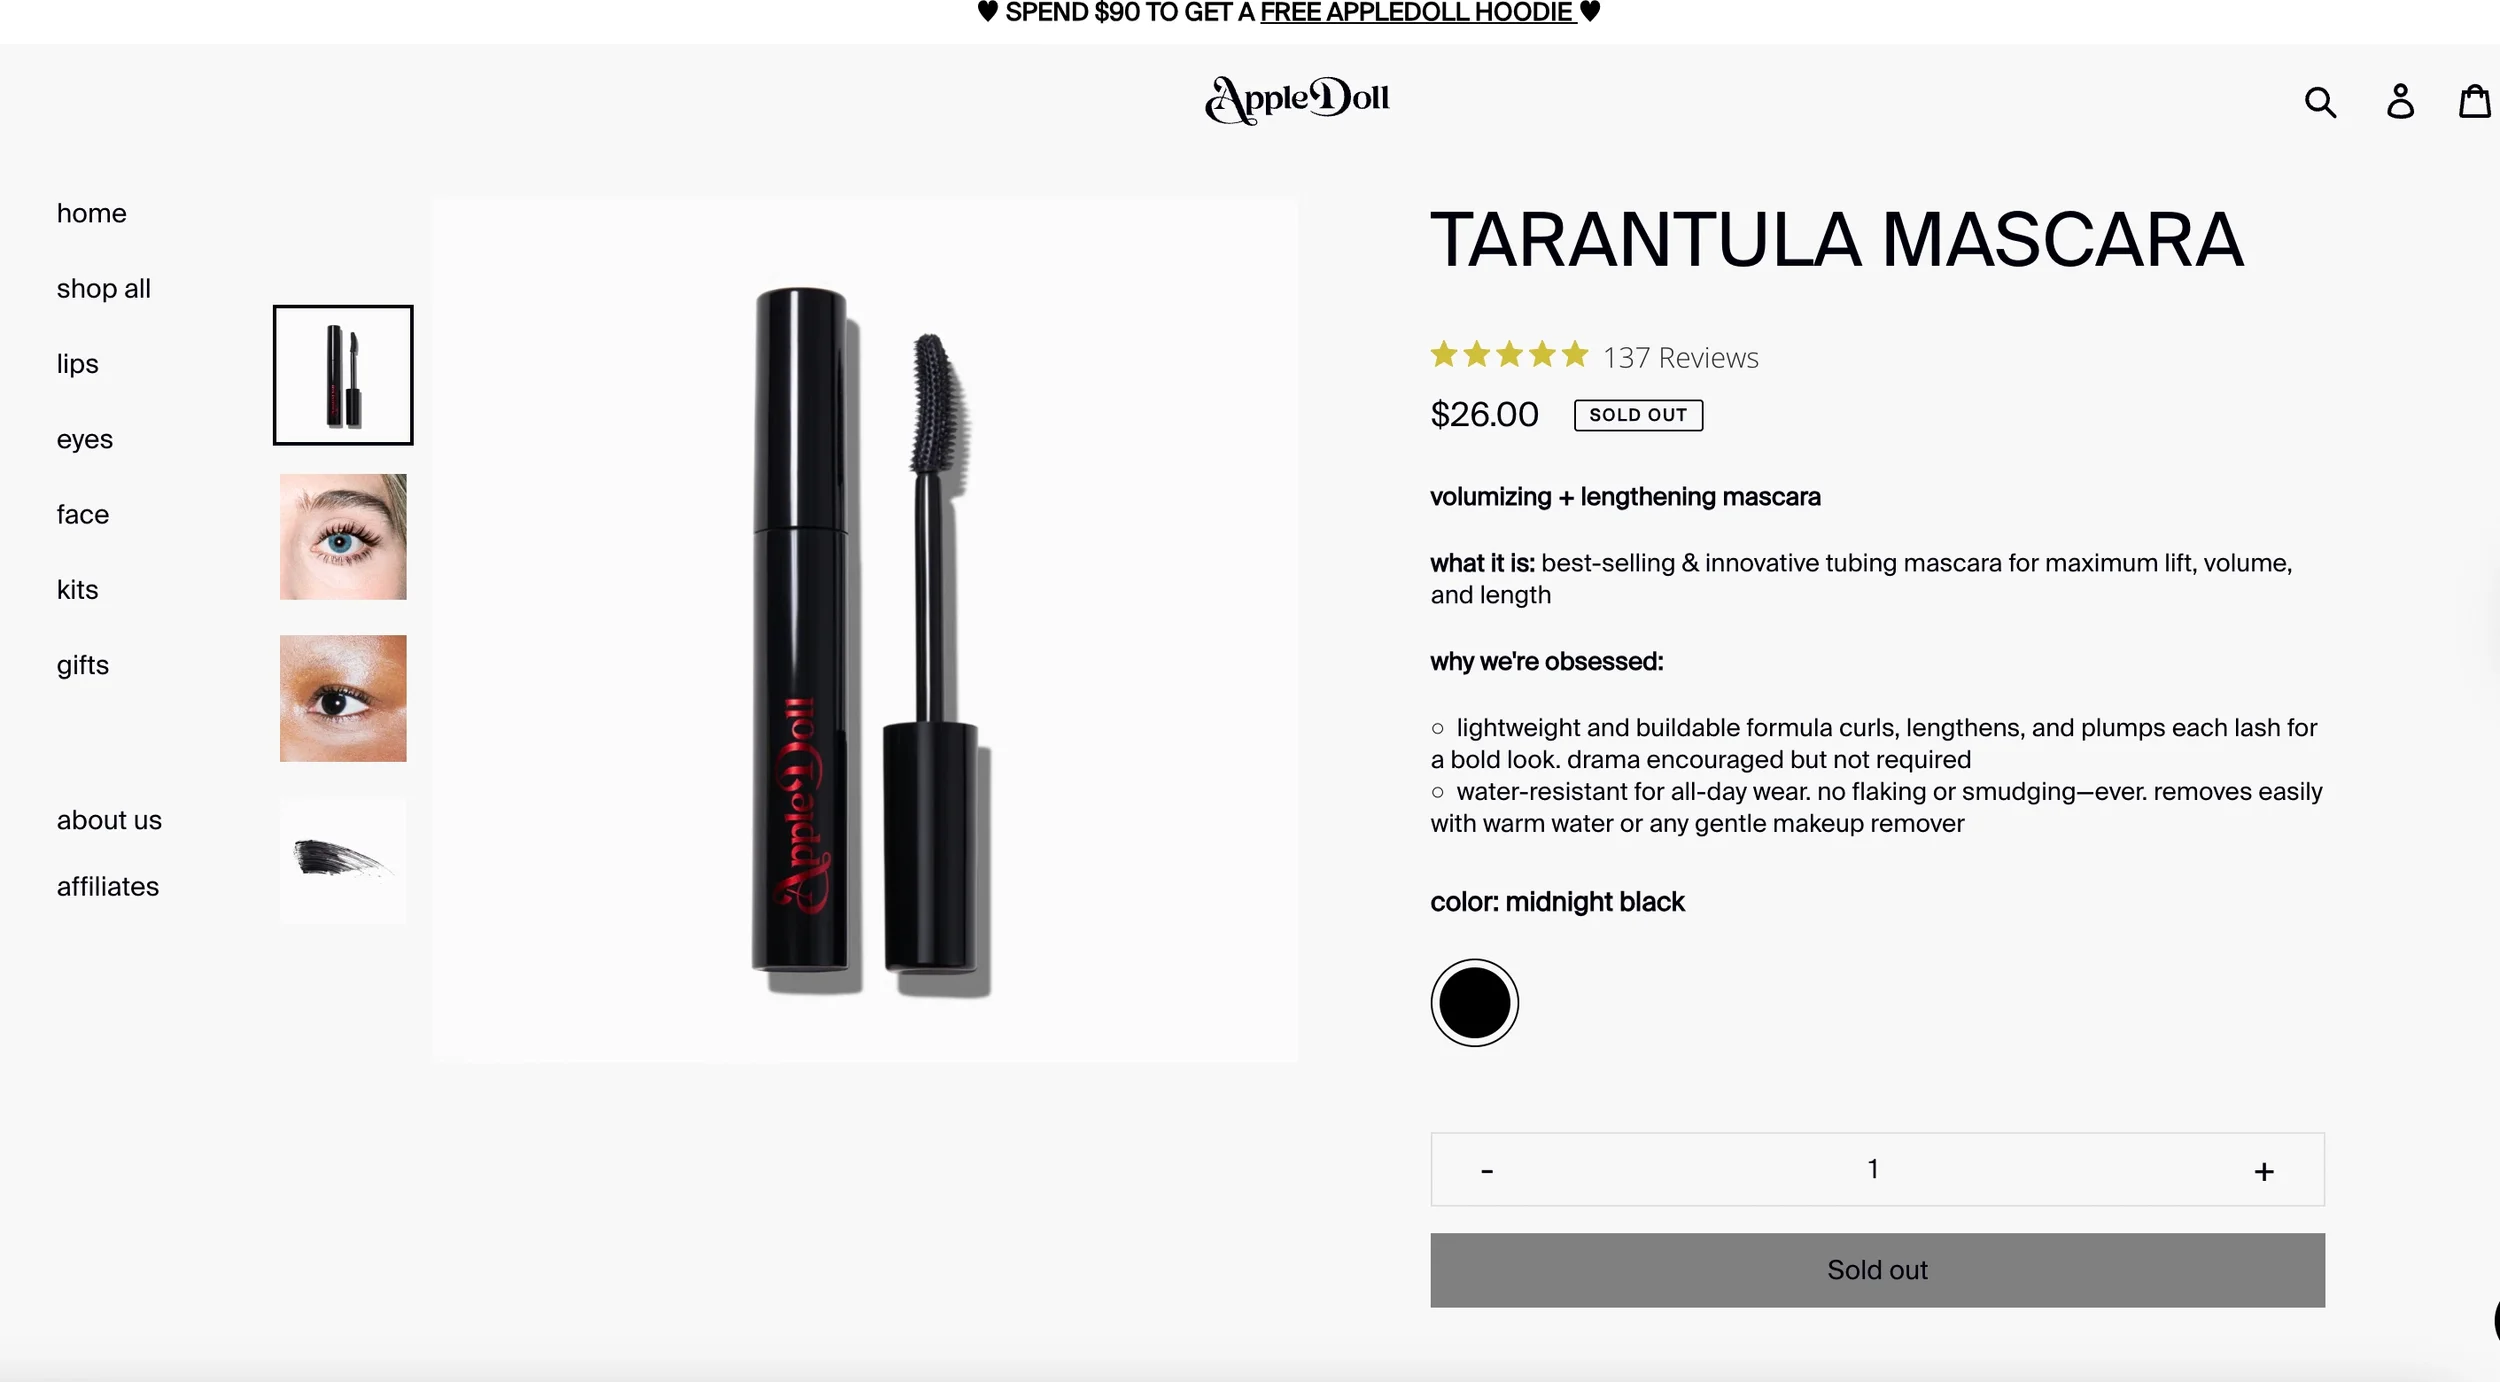Open the 137 Reviews link

[x=1680, y=358]
